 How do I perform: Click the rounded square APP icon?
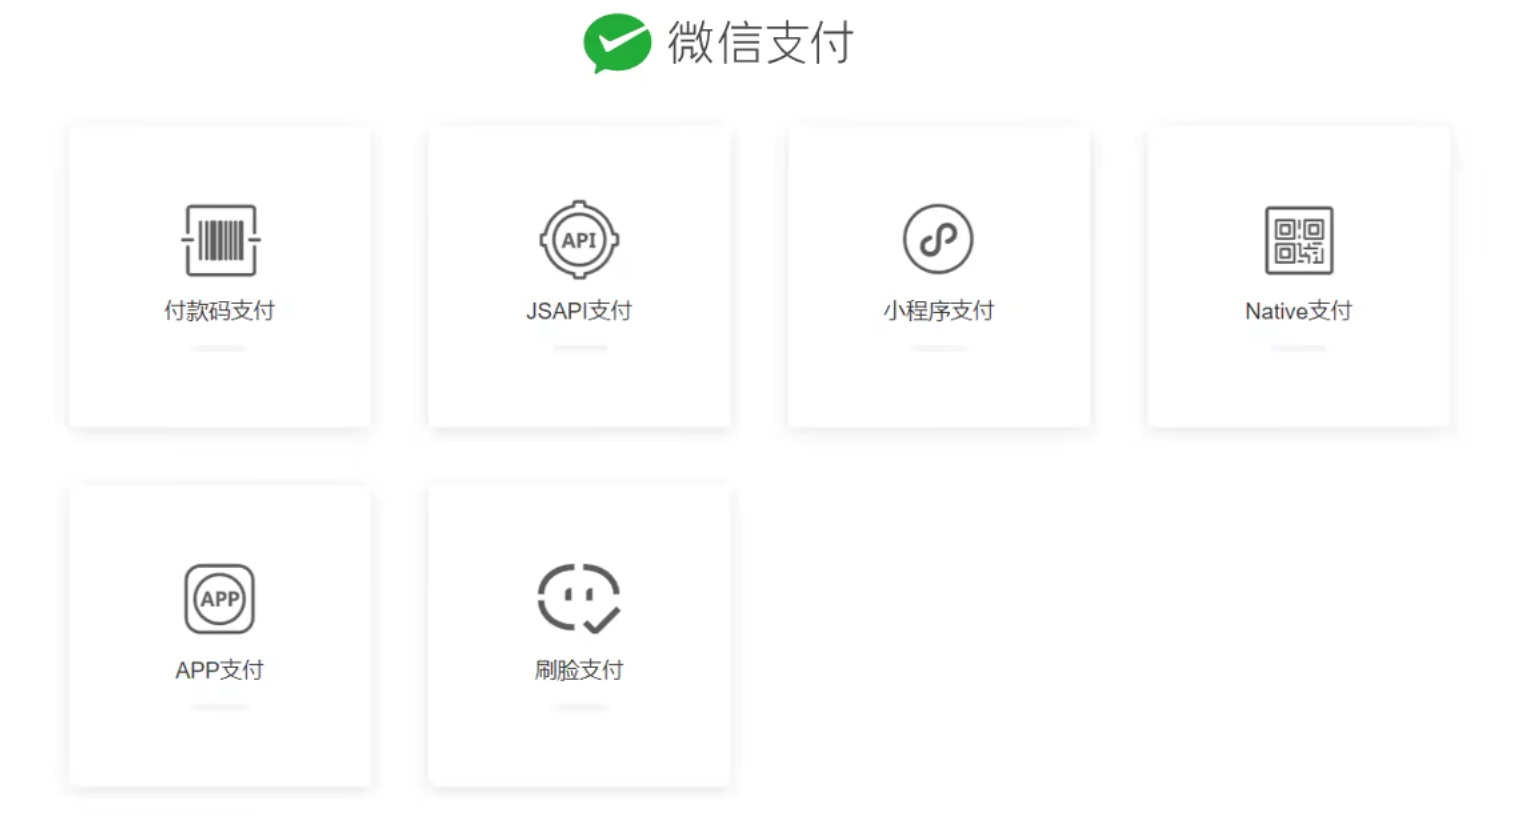(220, 599)
